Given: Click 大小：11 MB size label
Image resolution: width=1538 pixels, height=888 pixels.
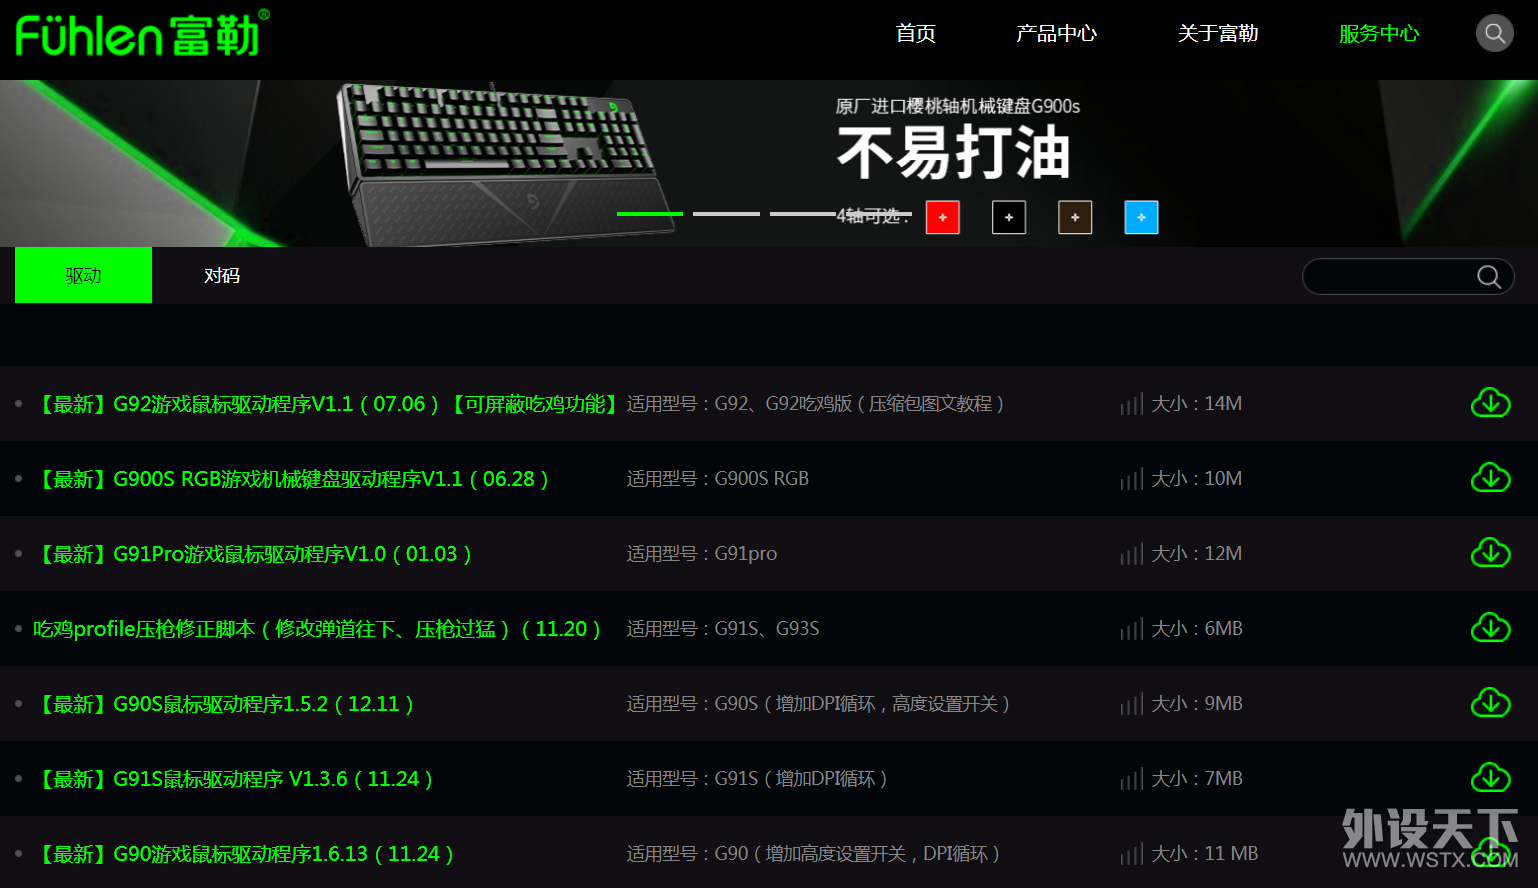Looking at the screenshot, I should tap(1205, 854).
